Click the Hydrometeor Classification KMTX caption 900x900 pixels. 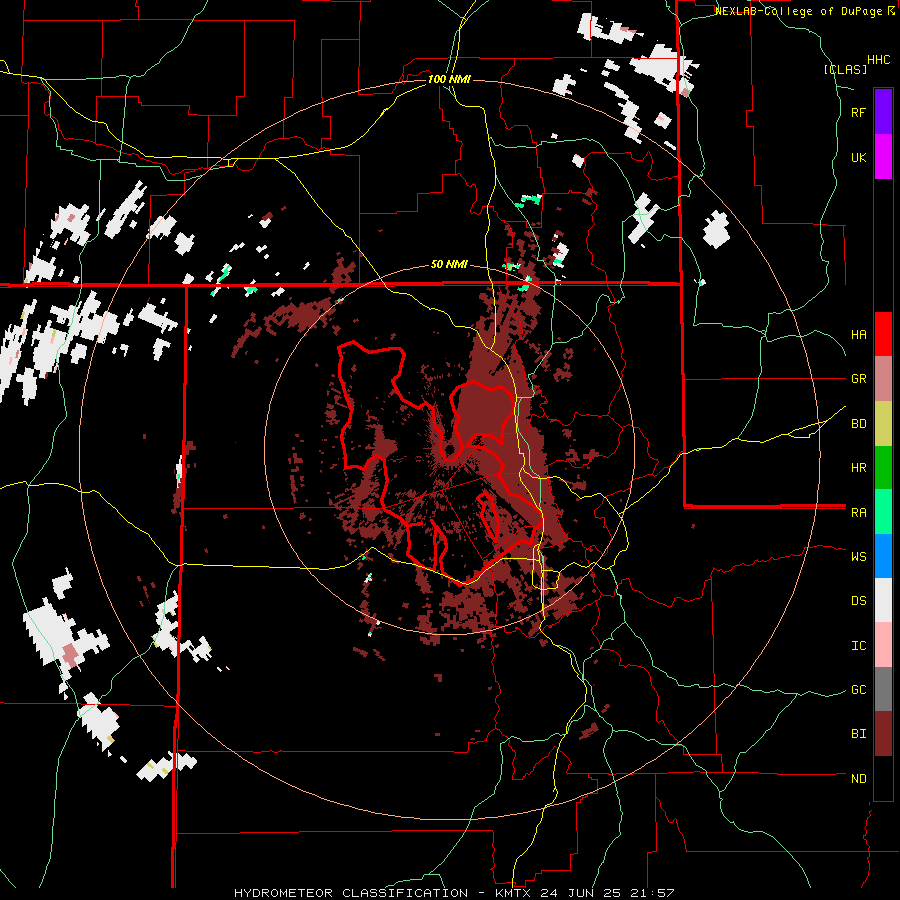point(454,893)
